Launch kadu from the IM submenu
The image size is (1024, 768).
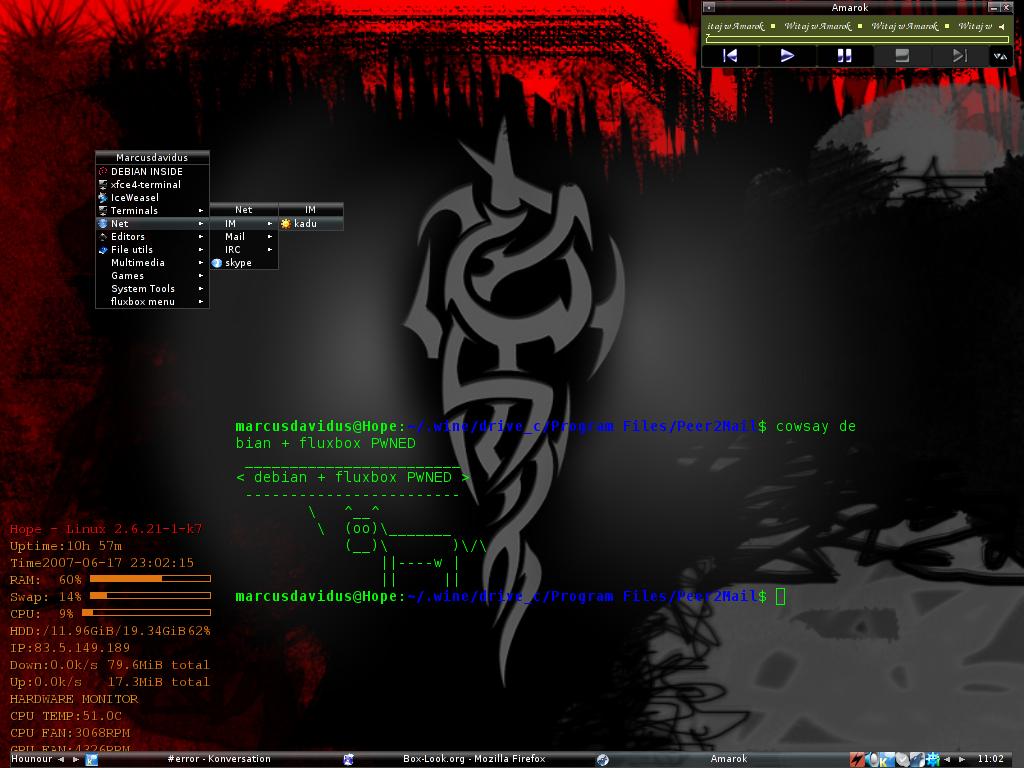pos(311,223)
